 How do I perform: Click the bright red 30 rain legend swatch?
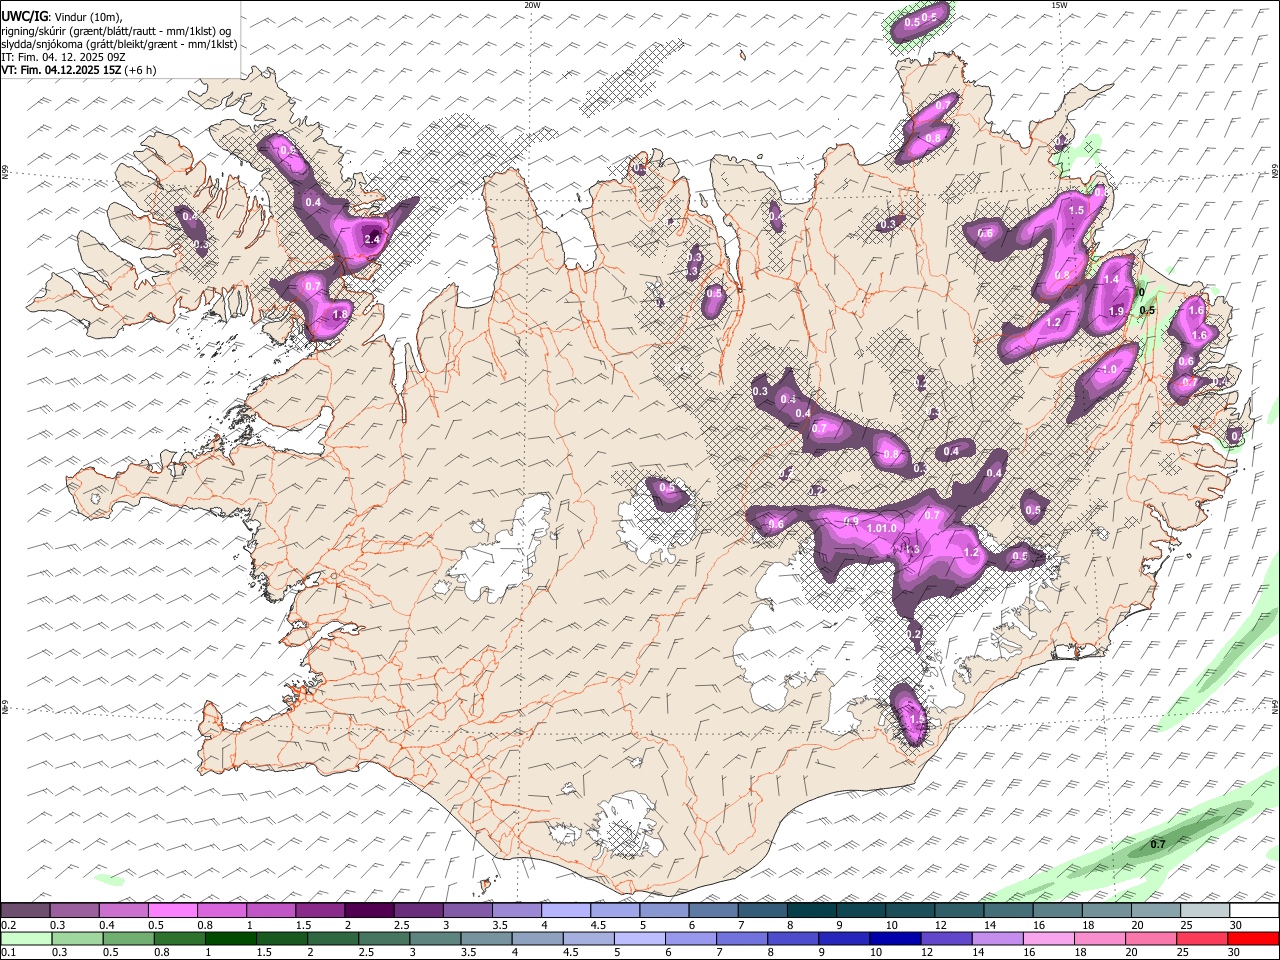tap(1253, 938)
